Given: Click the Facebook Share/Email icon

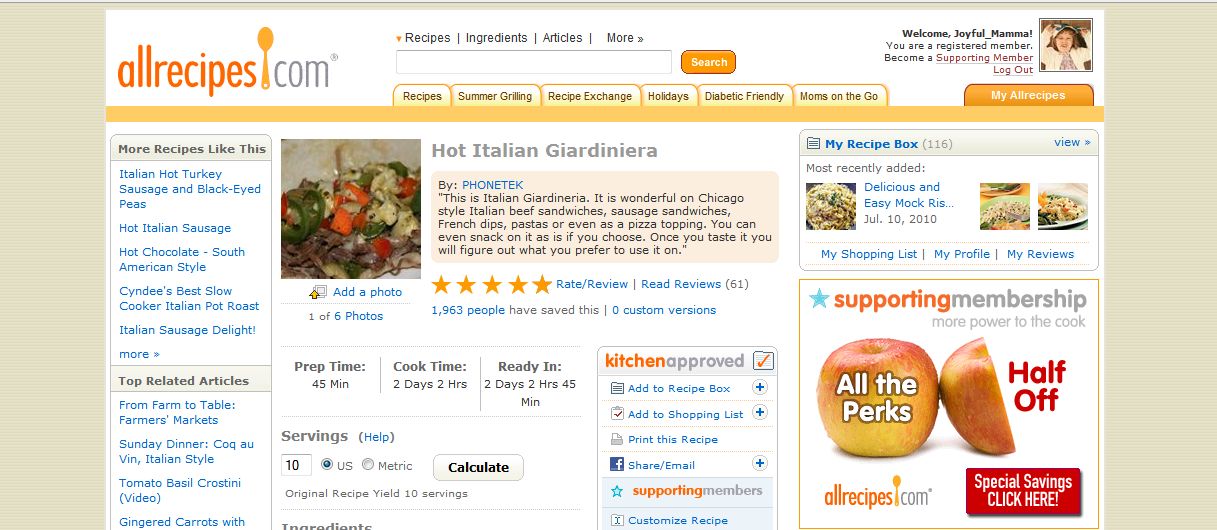Looking at the screenshot, I should coord(617,465).
